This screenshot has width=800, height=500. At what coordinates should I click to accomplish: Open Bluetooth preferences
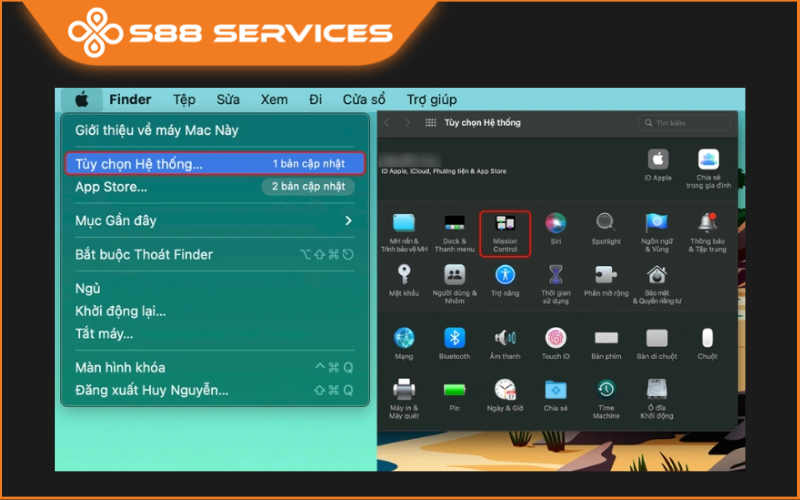click(x=454, y=344)
